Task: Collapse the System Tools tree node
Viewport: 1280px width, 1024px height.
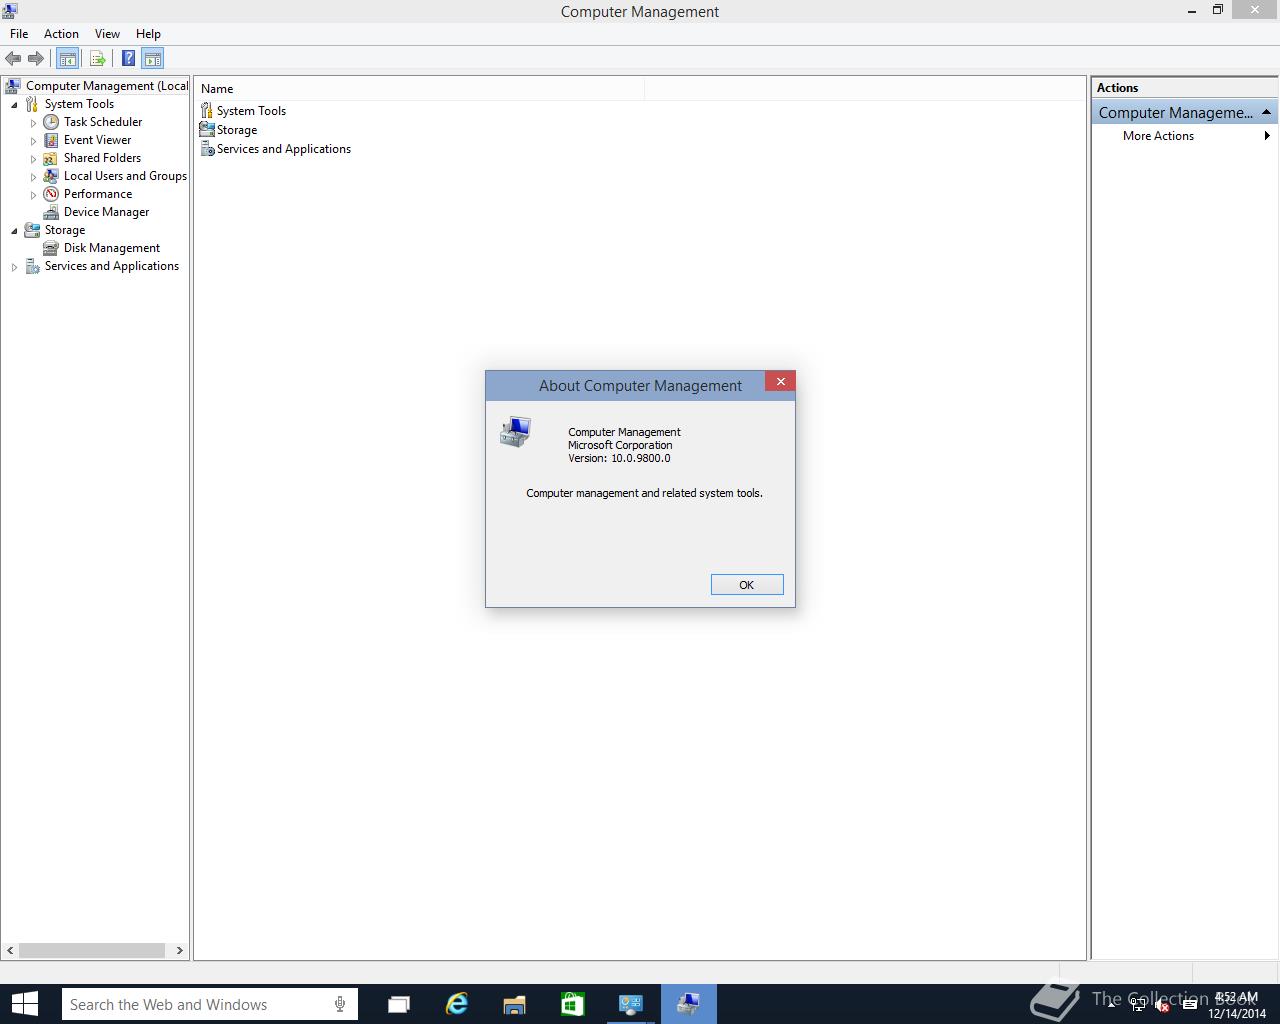Action: tap(14, 105)
